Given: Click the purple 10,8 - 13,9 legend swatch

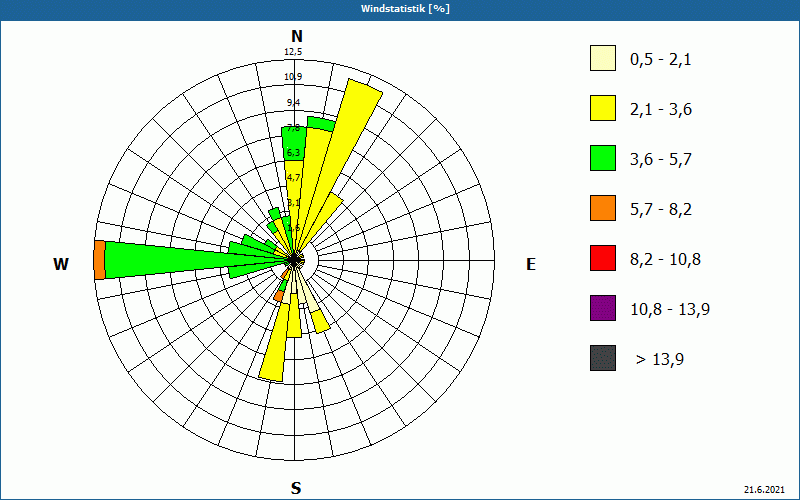Looking at the screenshot, I should 603,308.
